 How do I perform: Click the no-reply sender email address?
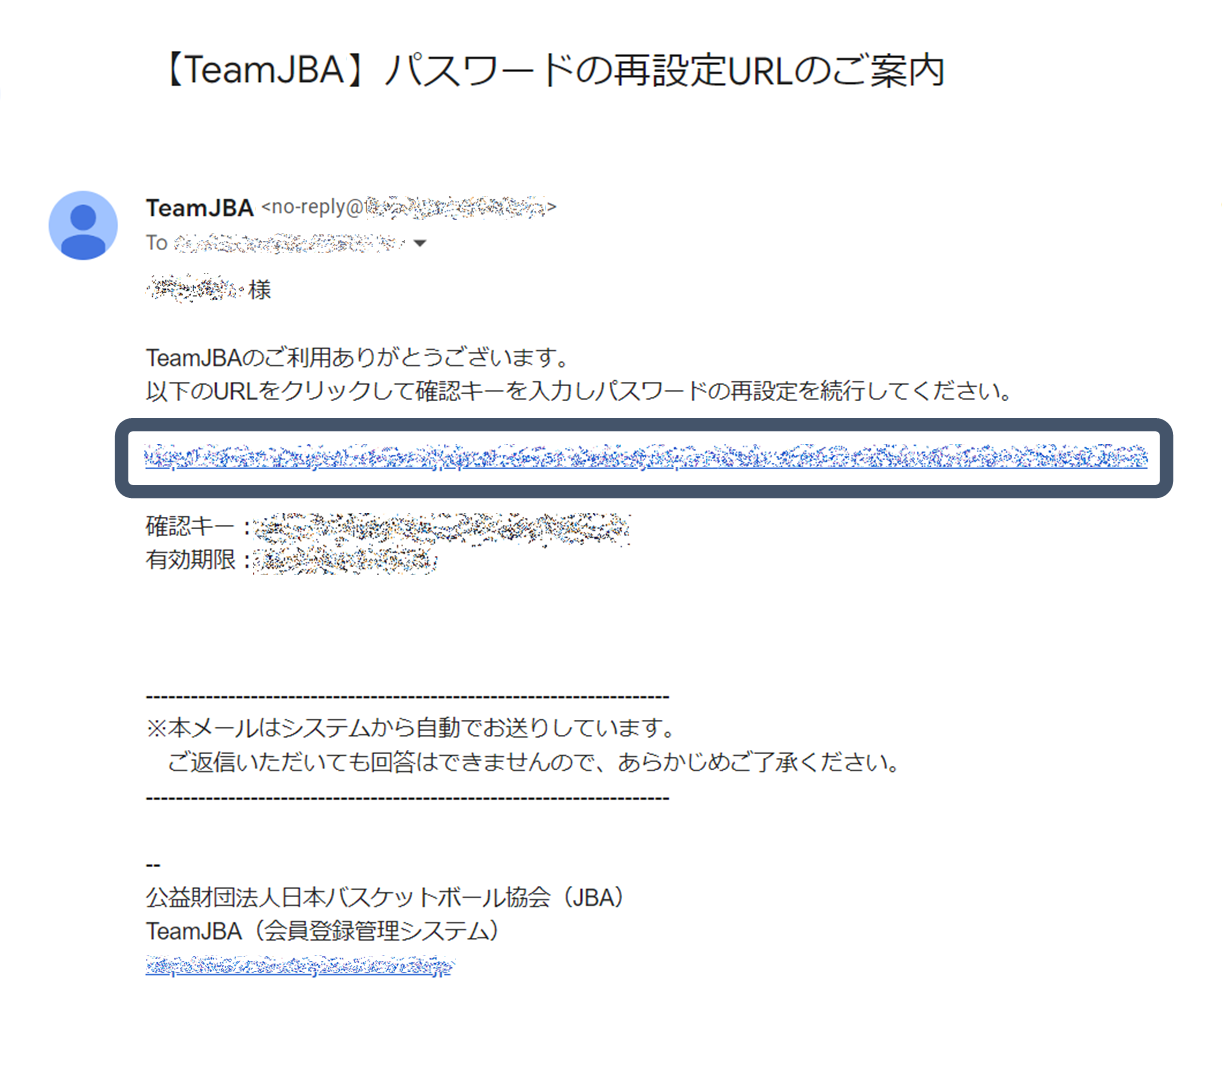pyautogui.click(x=409, y=207)
